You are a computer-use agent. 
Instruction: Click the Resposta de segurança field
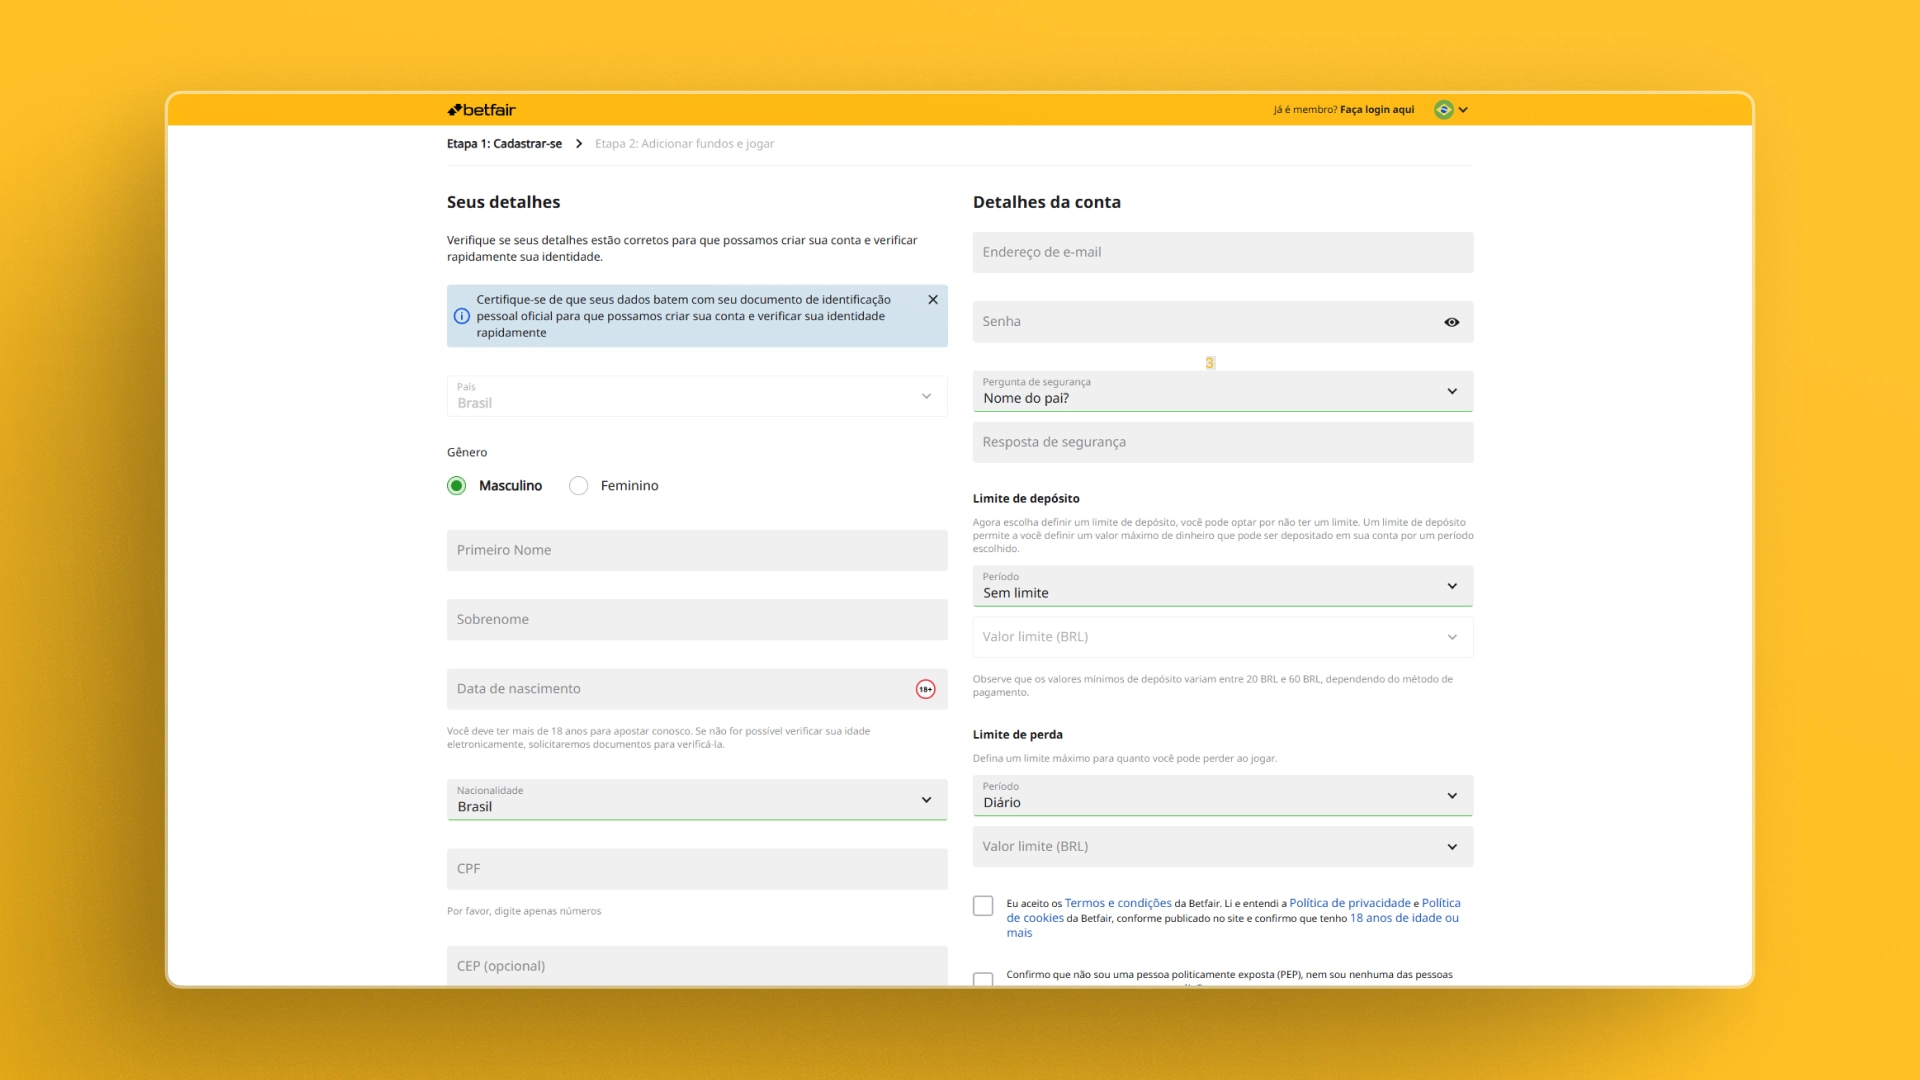pyautogui.click(x=1223, y=442)
